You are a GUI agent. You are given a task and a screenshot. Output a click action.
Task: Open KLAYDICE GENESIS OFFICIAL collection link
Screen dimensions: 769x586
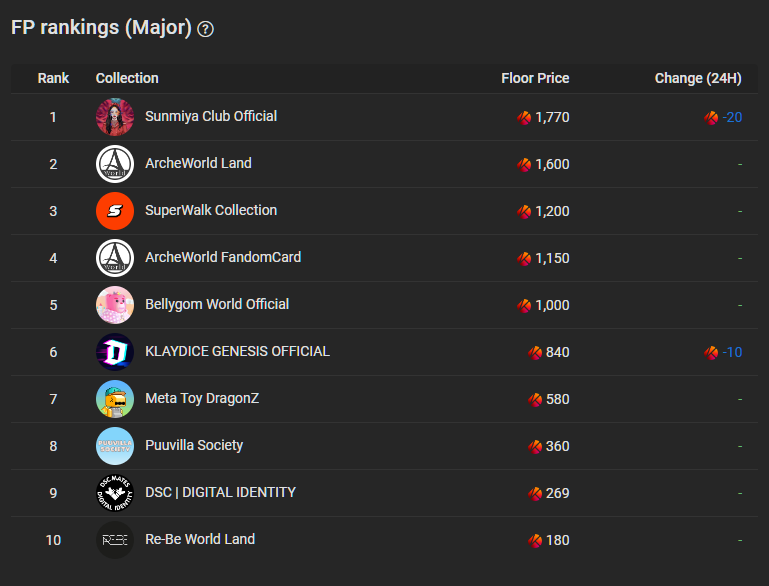click(237, 352)
